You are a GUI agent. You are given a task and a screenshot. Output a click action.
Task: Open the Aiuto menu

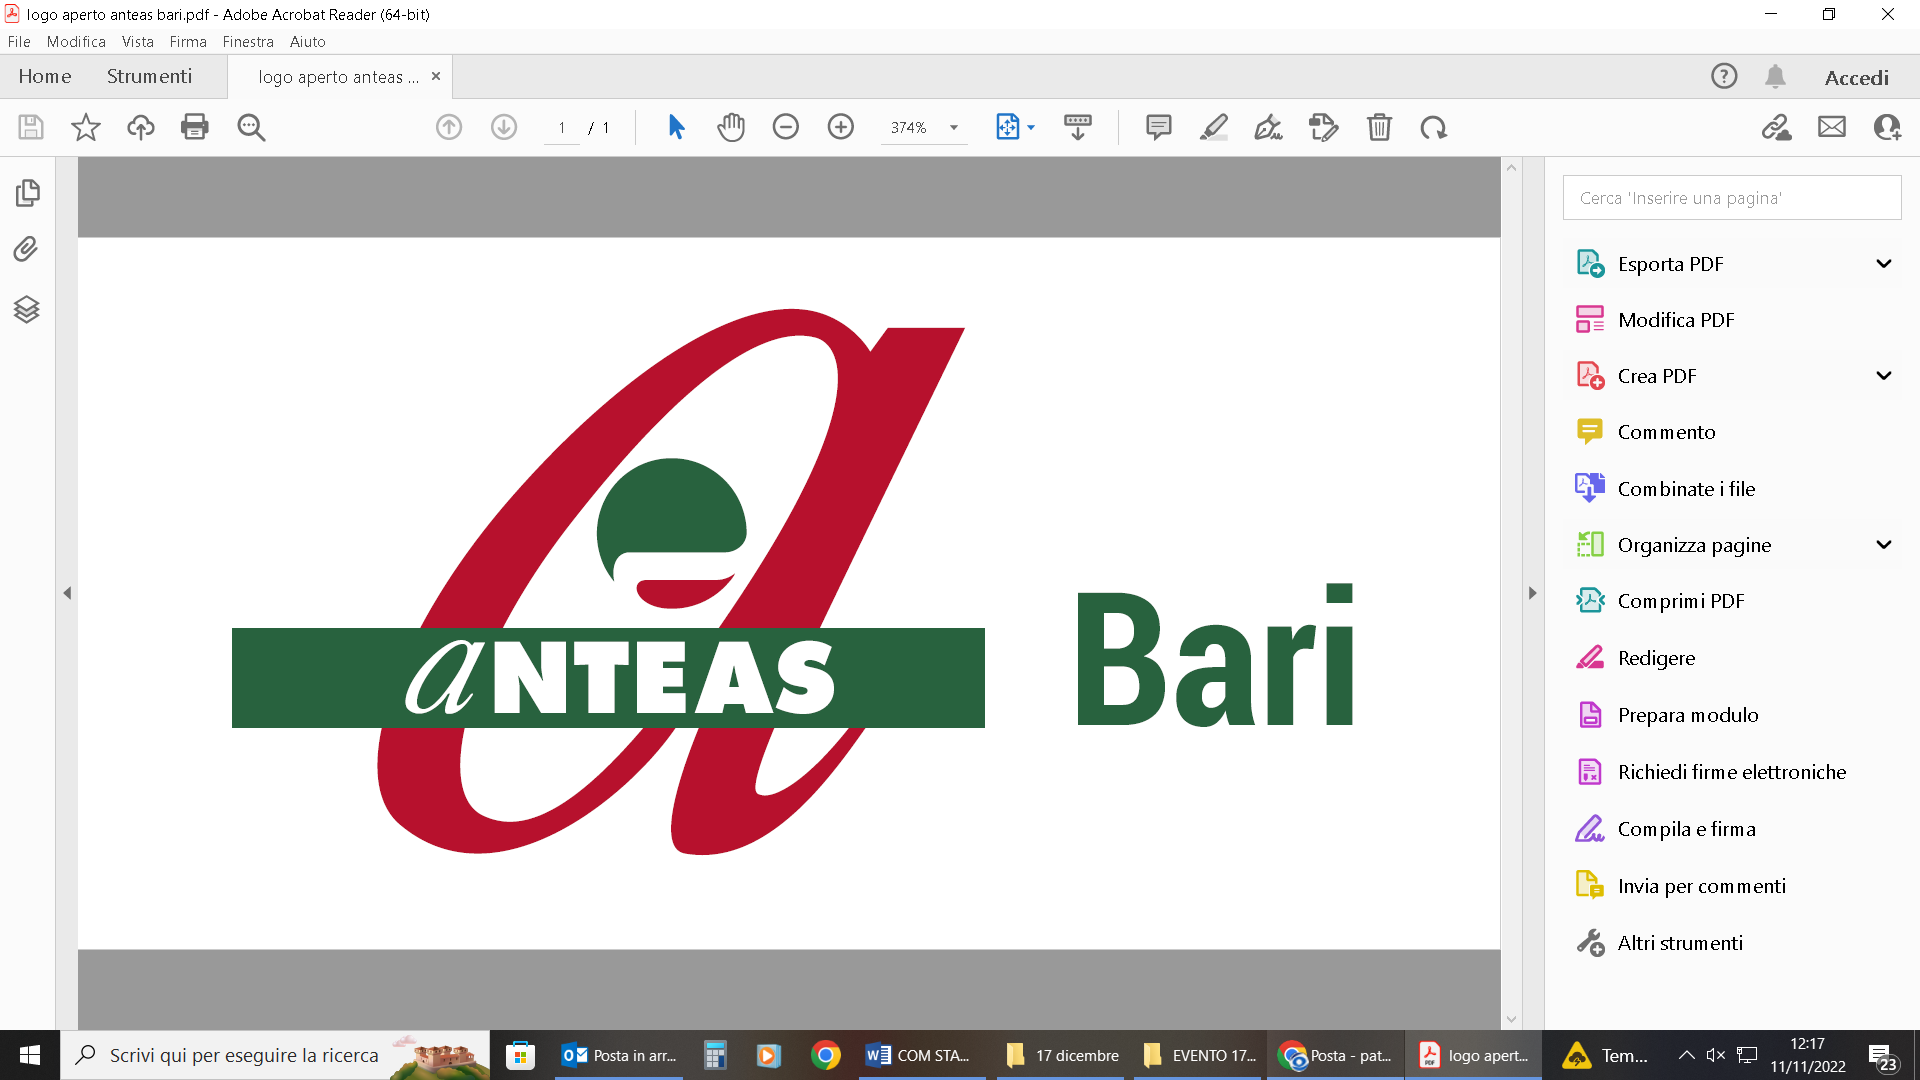[x=308, y=42]
